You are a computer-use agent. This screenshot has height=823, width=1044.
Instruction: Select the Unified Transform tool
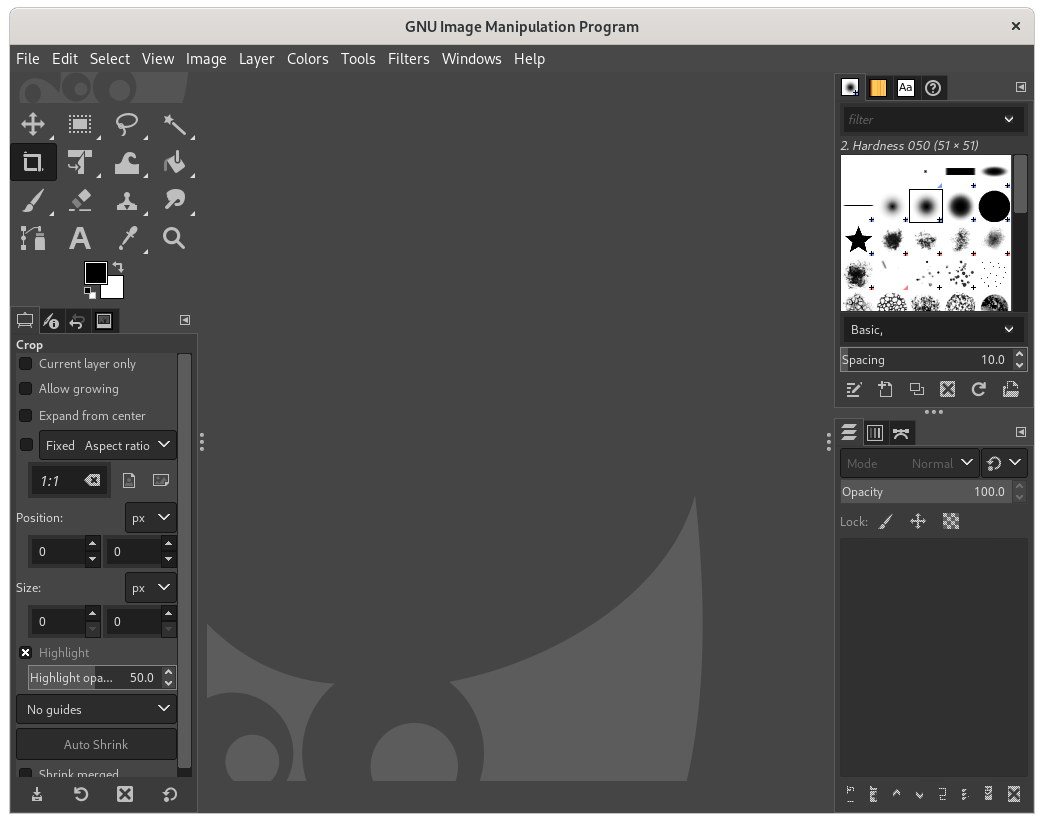point(80,162)
